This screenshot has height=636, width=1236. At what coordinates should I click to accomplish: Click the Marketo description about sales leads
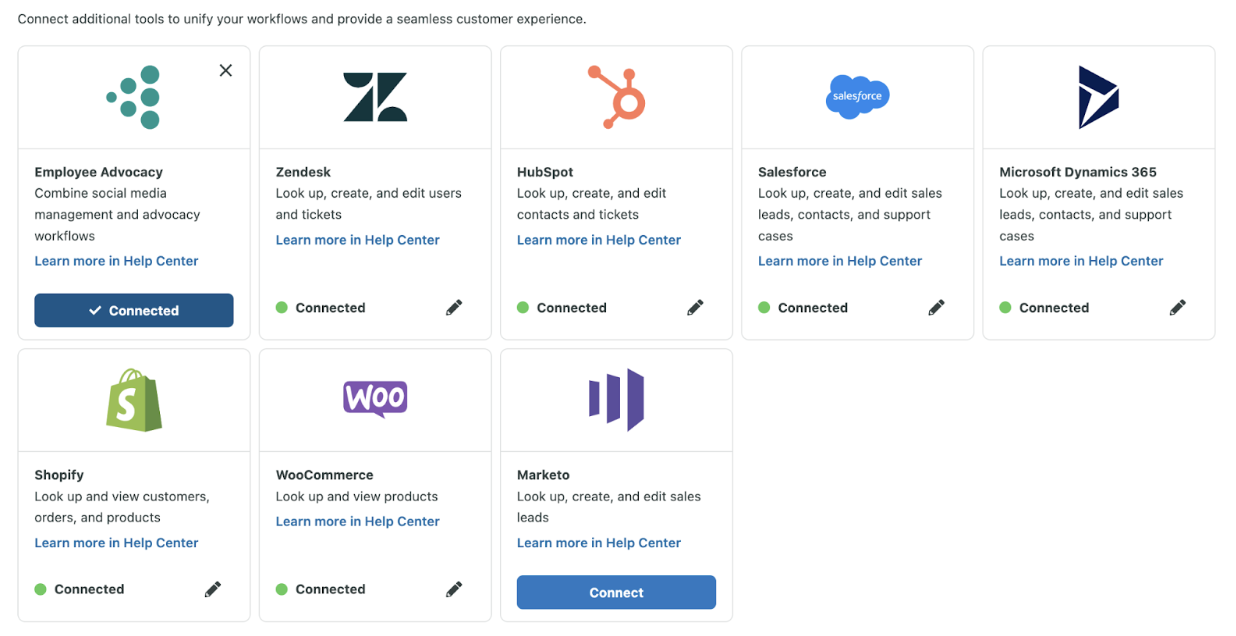click(609, 507)
